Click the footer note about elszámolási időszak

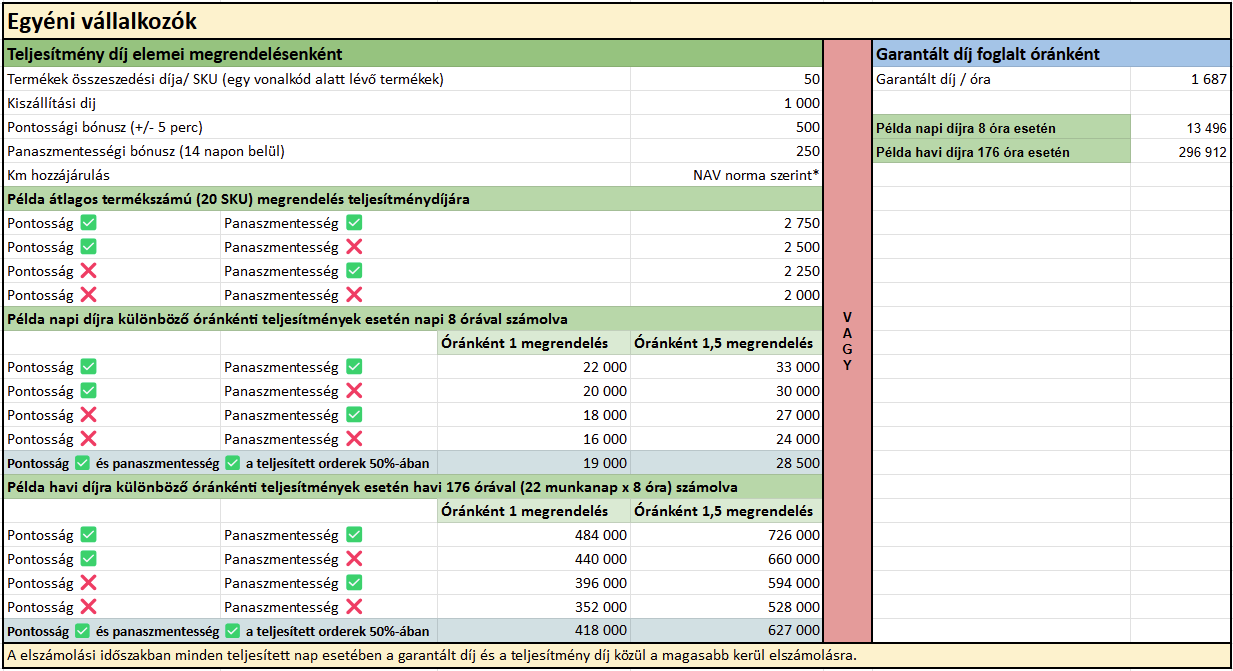[432, 656]
